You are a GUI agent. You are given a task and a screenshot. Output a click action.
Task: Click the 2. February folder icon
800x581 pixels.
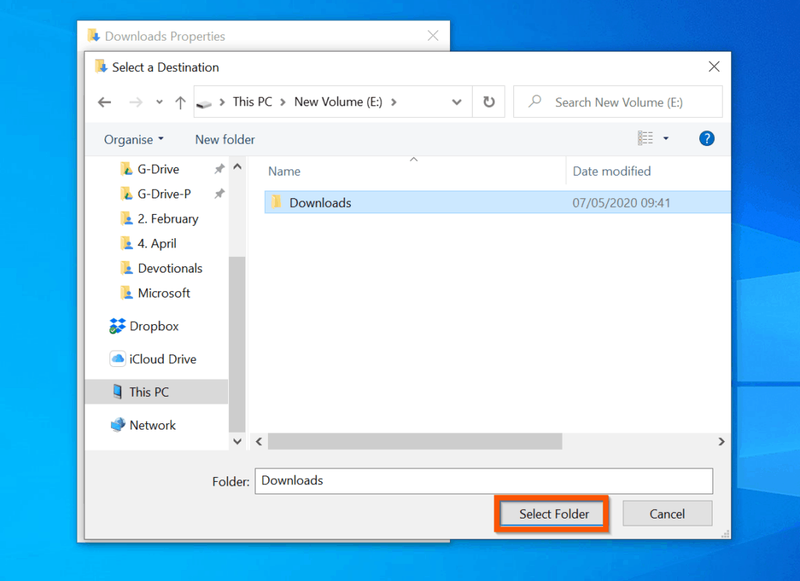coord(127,218)
